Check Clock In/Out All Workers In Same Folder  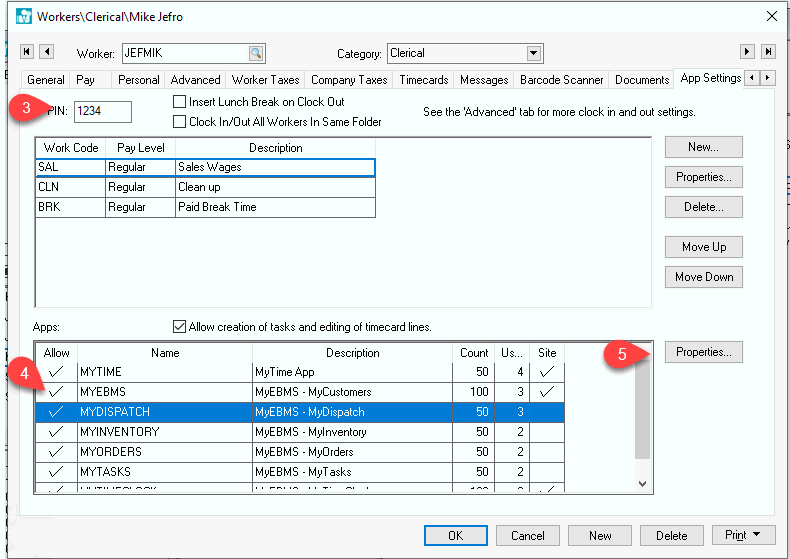coord(180,122)
